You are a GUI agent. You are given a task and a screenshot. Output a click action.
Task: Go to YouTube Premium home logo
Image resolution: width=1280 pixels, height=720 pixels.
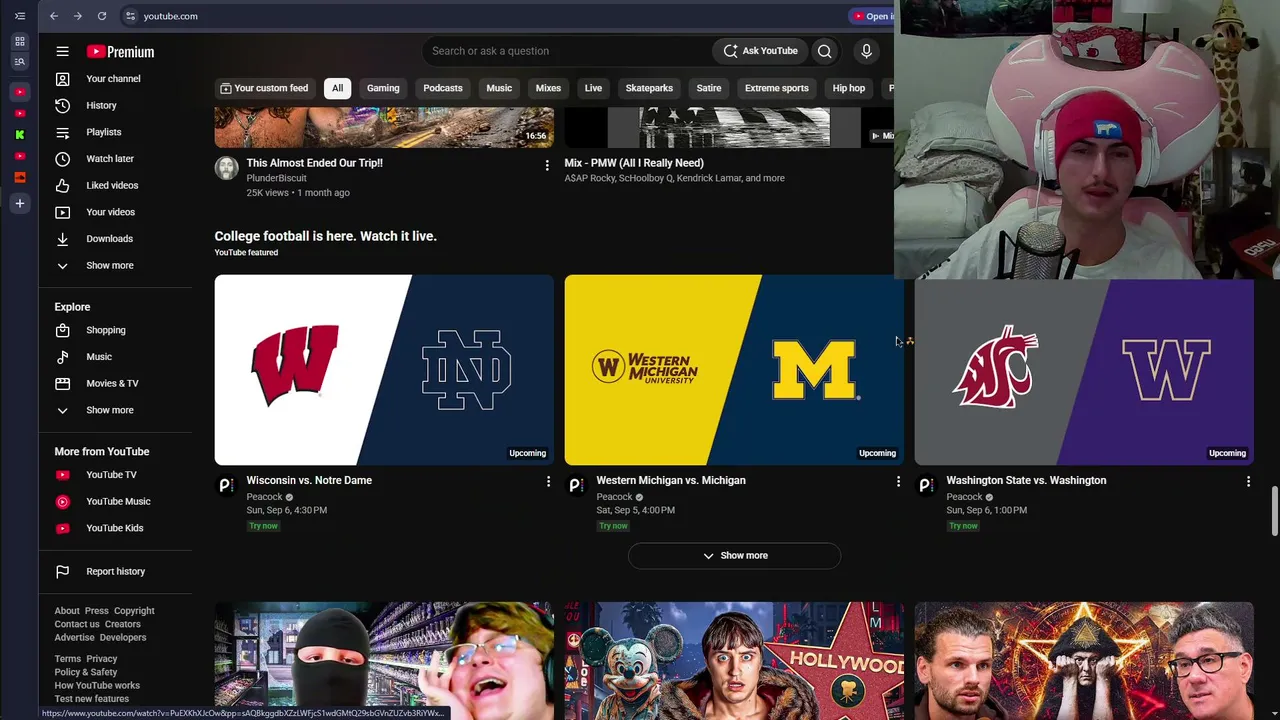[x=120, y=52]
